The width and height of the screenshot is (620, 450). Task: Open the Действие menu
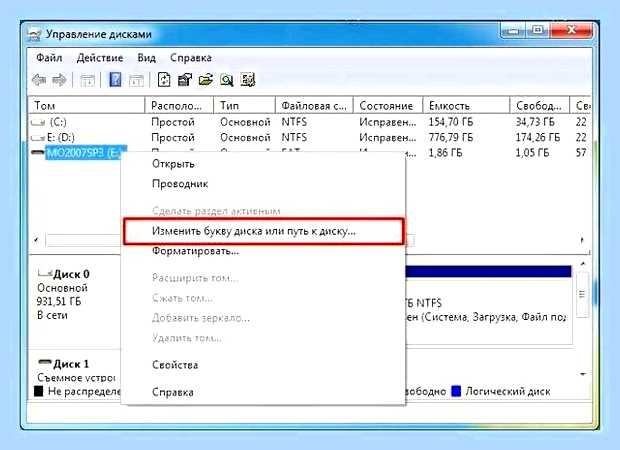pyautogui.click(x=100, y=58)
